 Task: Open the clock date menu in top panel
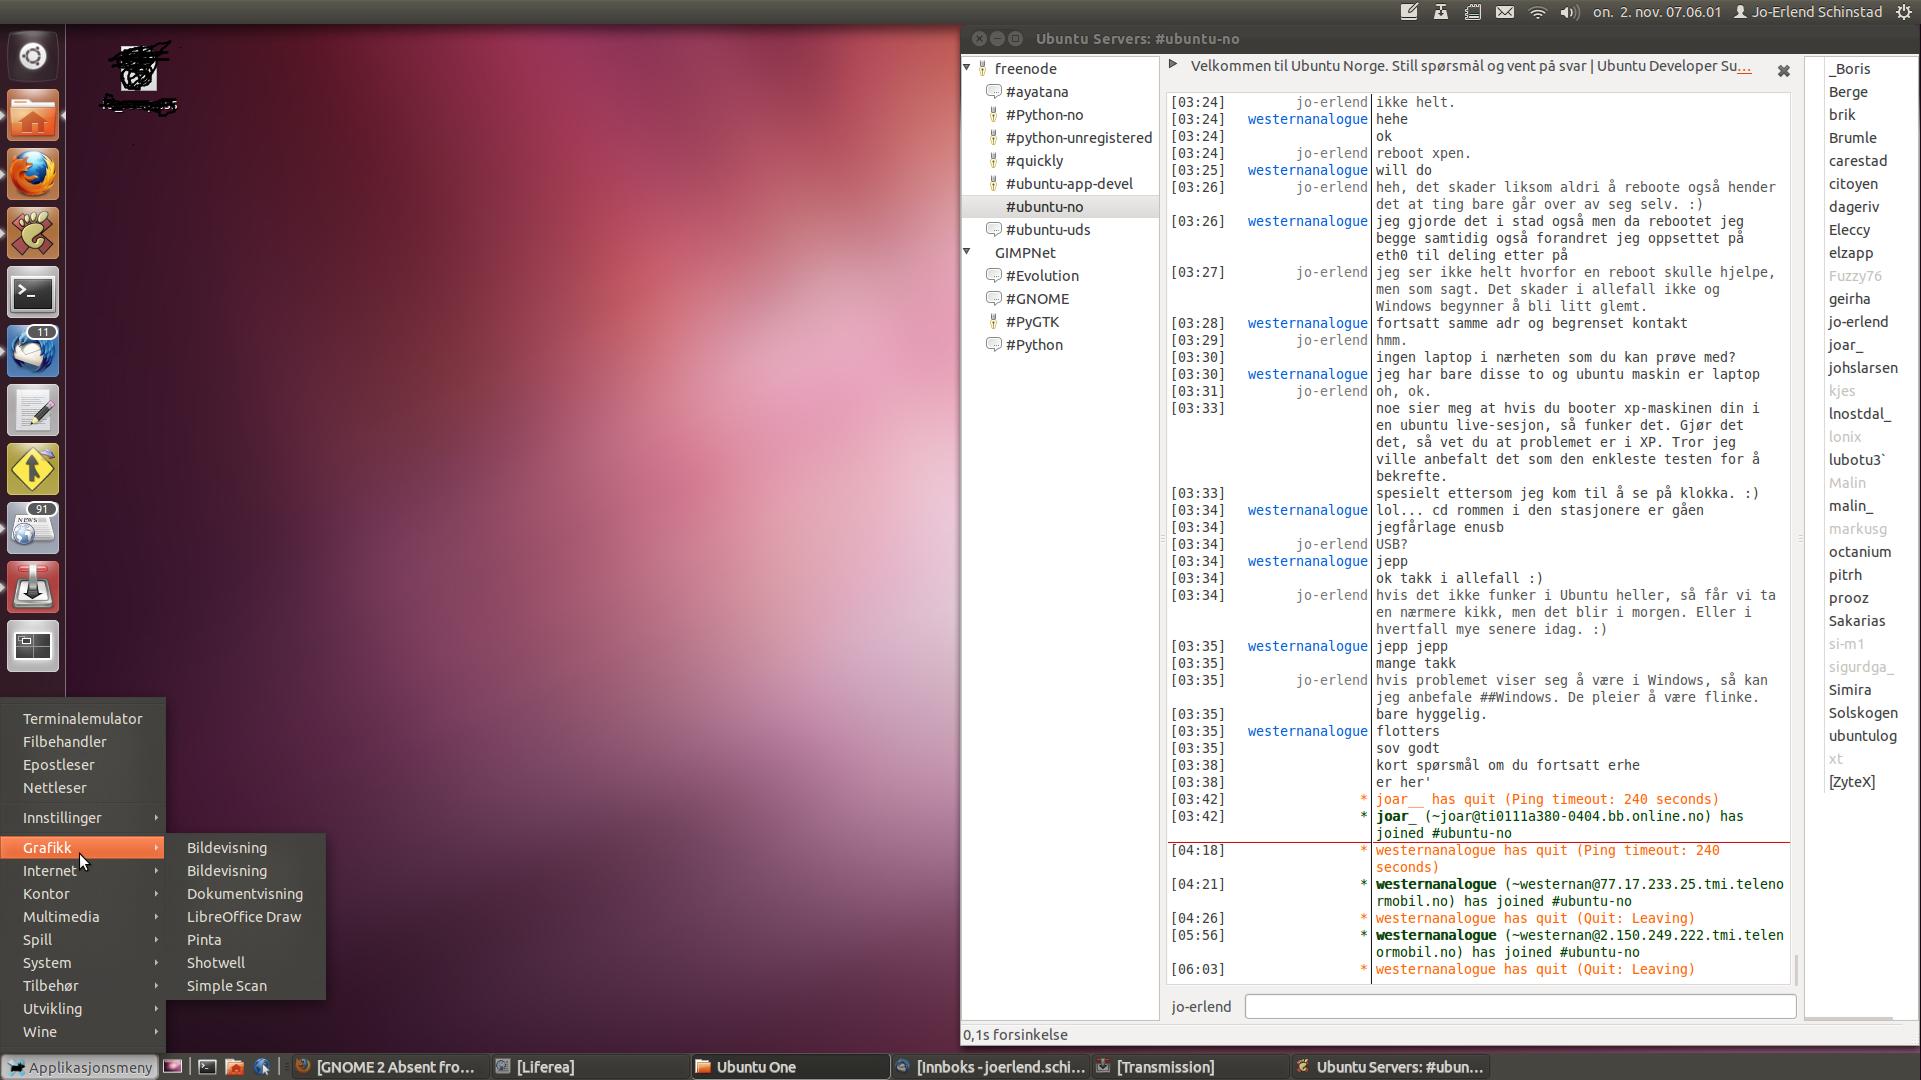tap(1657, 12)
